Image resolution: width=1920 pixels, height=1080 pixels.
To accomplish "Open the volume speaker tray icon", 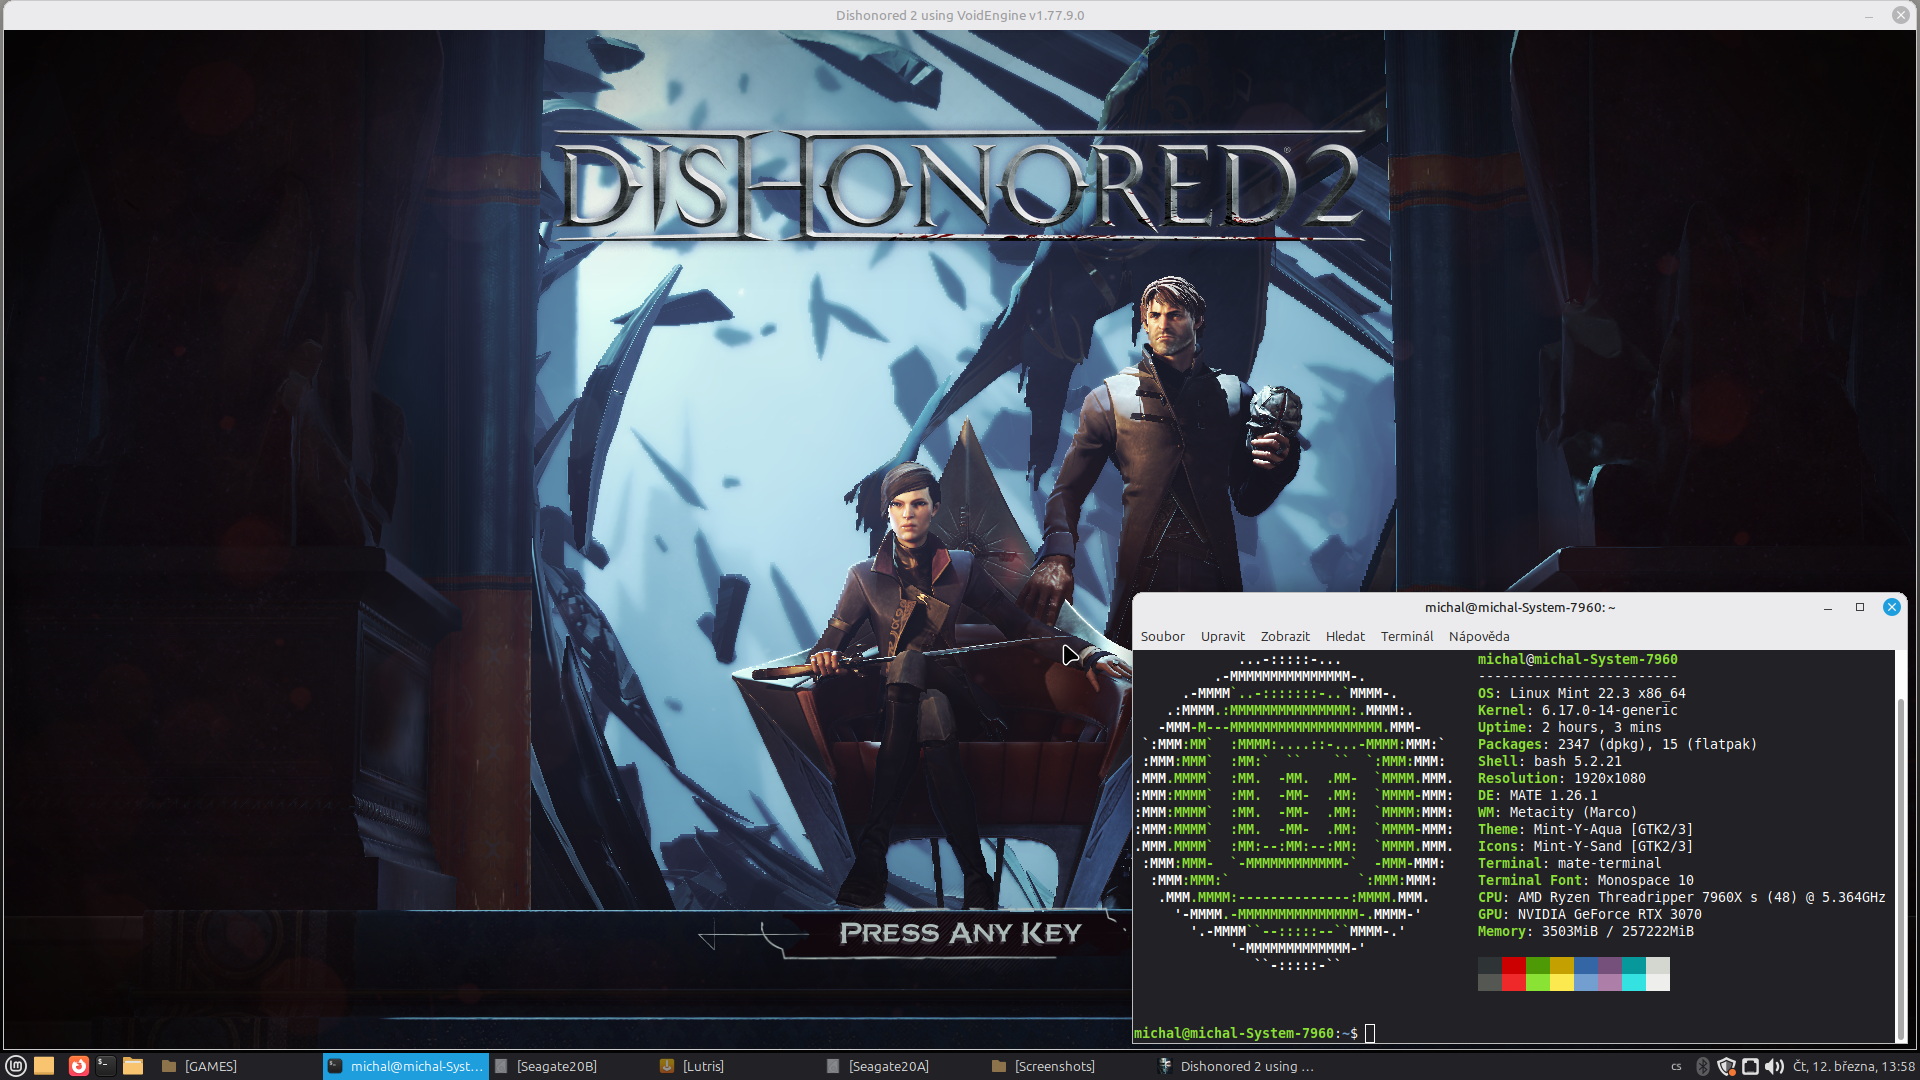I will pos(1774,1066).
